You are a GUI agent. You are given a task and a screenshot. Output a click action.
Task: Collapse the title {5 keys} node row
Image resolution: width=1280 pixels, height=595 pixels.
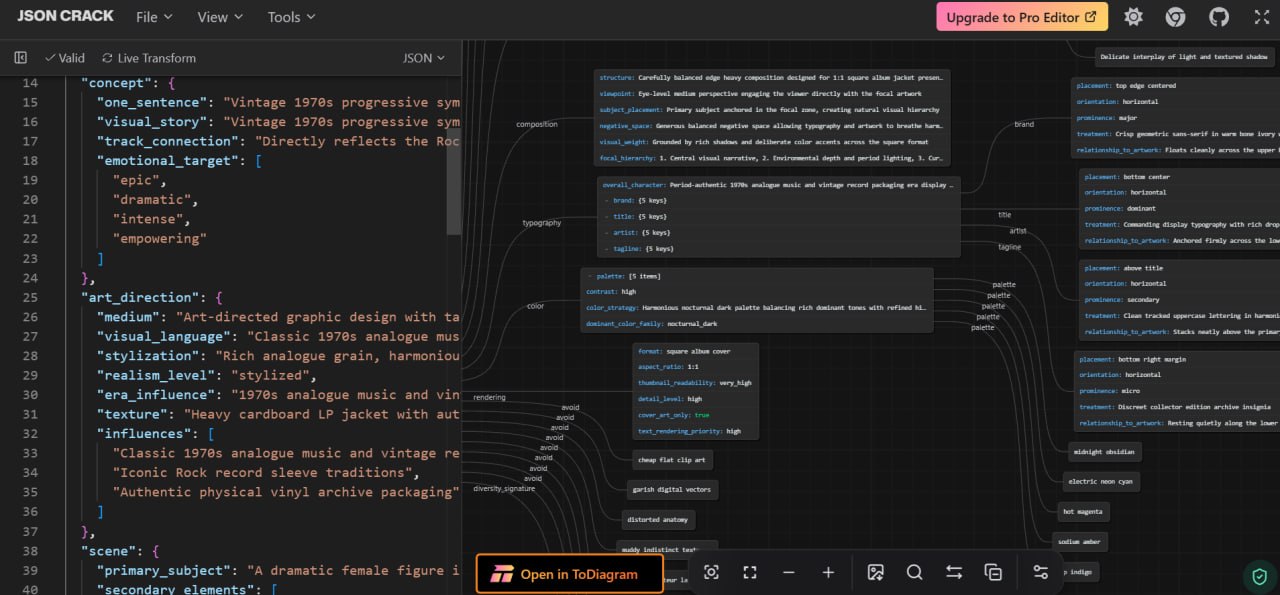(778, 217)
